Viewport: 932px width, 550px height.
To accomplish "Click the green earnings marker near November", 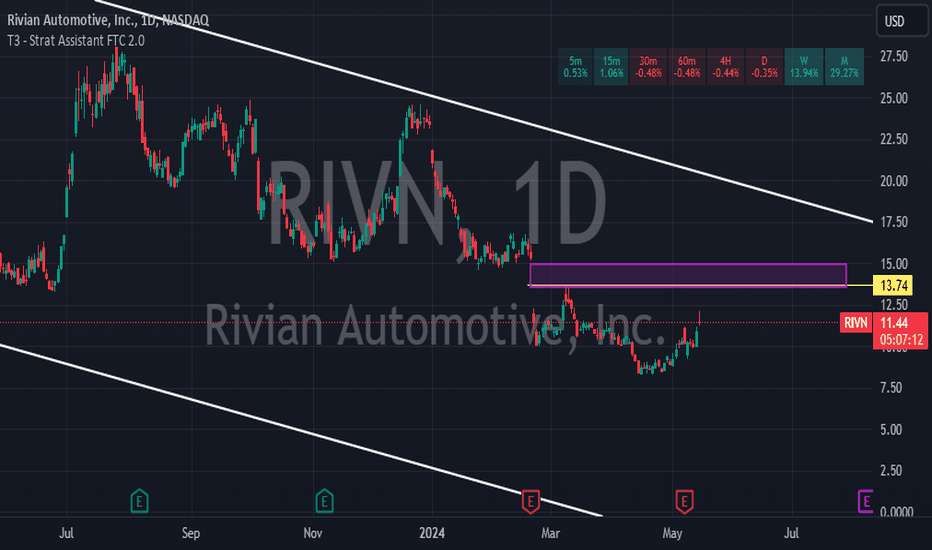I will click(x=324, y=501).
